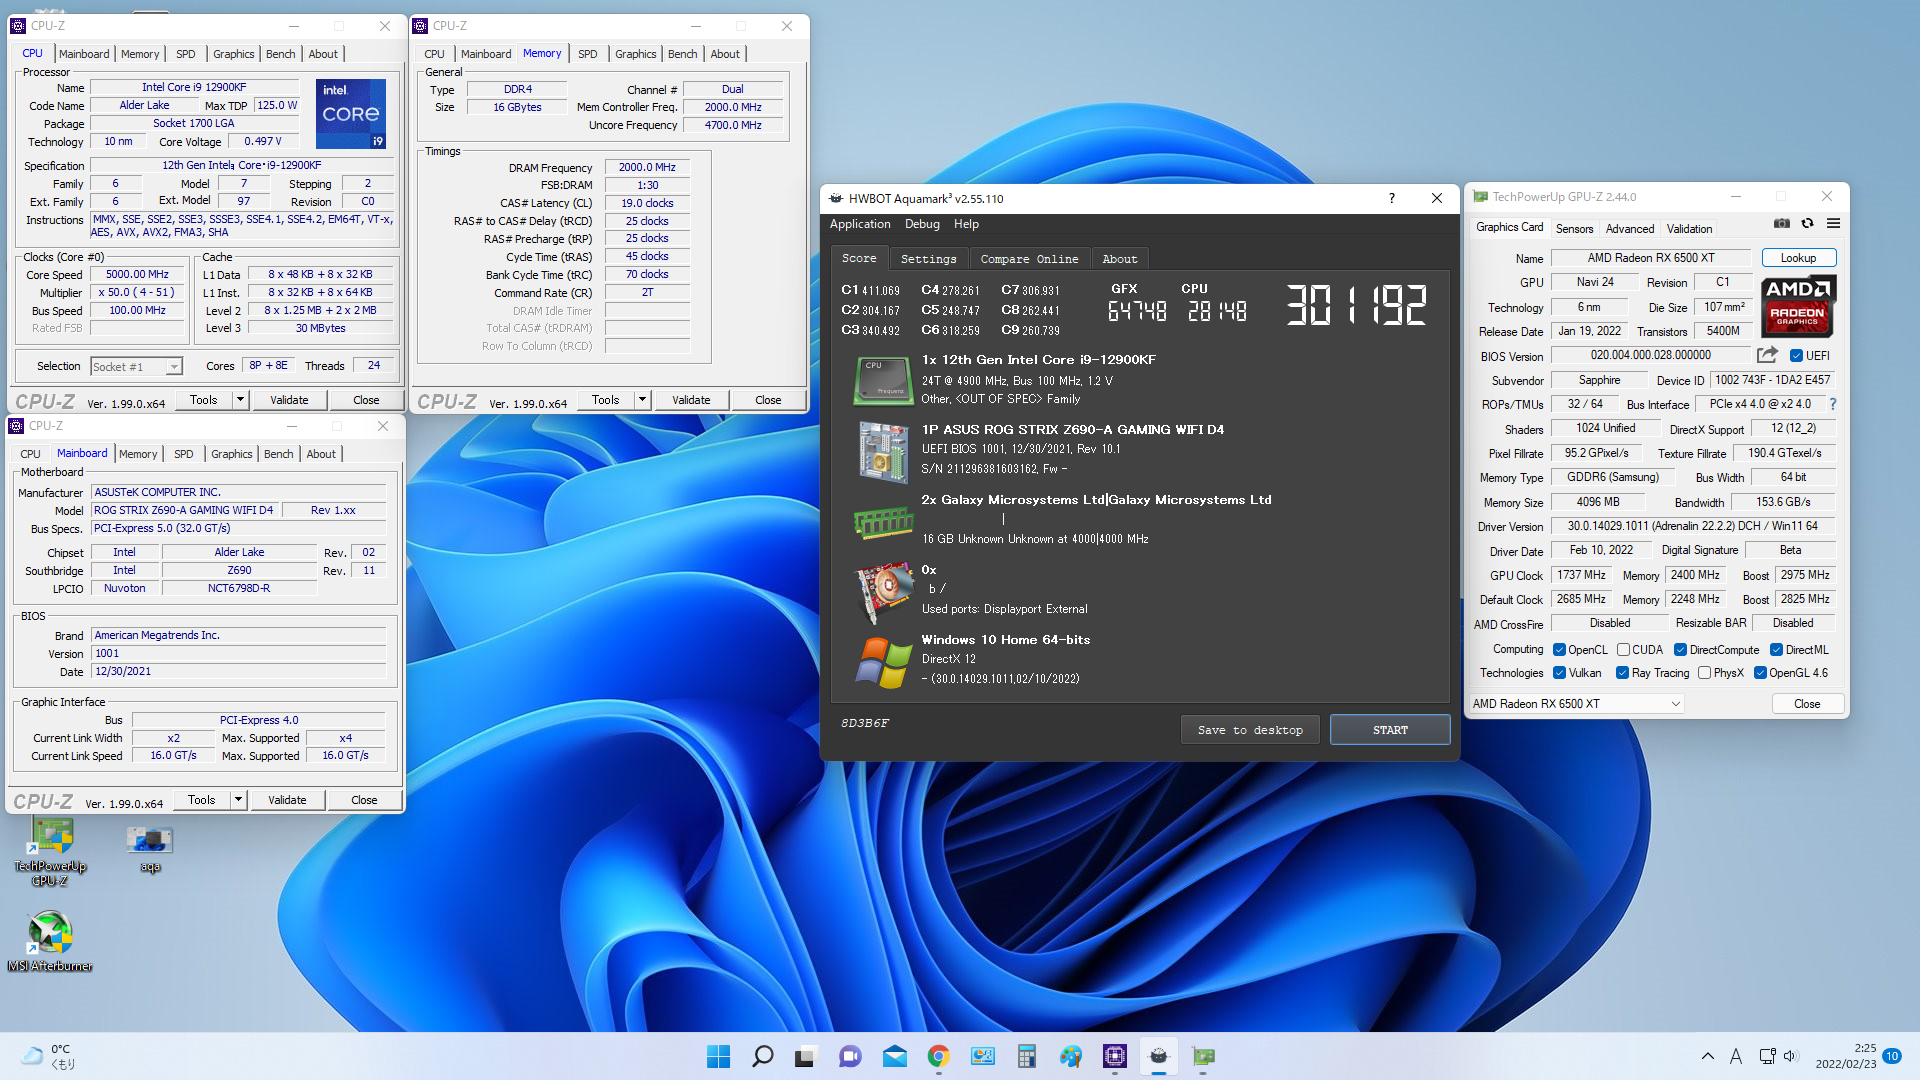
Task: Toggle the PhysX checkbox
Action: 1704,673
